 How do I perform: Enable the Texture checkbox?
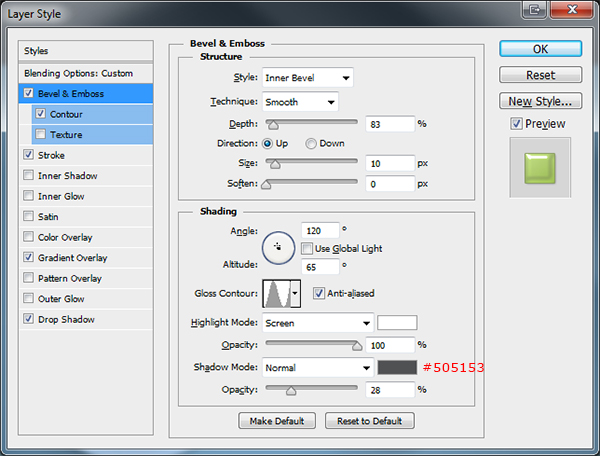pos(41,134)
